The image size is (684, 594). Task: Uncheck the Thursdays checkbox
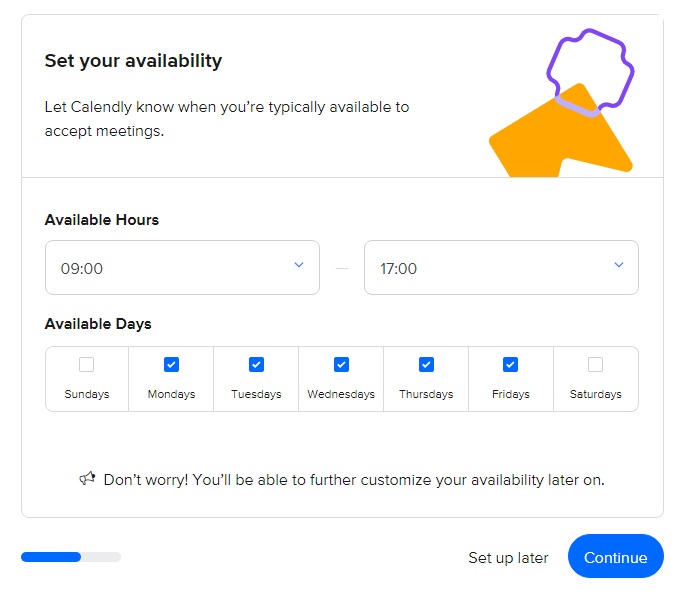point(427,364)
